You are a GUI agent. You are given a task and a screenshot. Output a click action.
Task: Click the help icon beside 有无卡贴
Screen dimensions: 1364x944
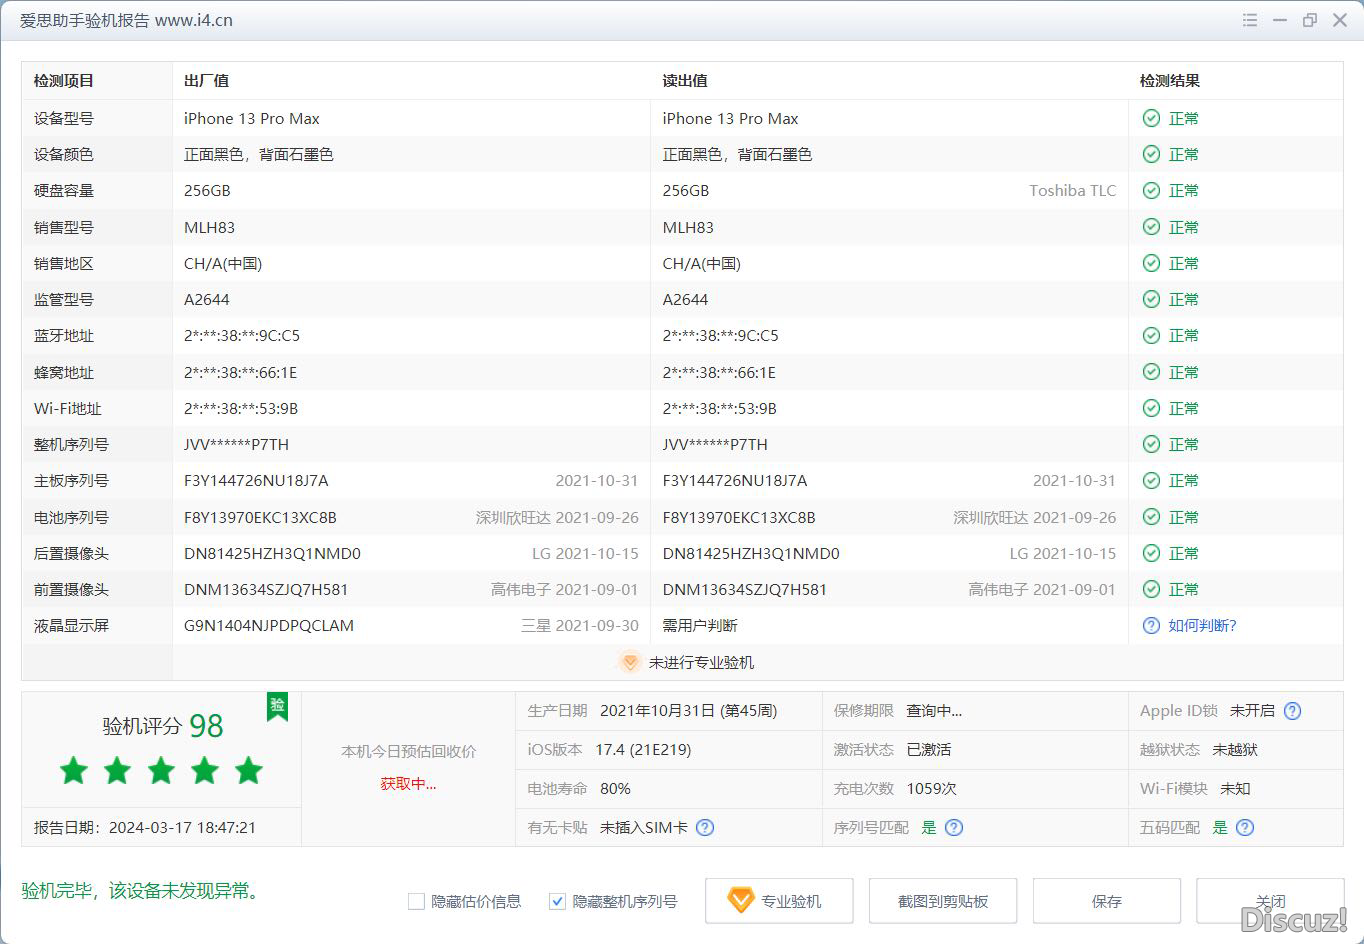click(x=705, y=827)
